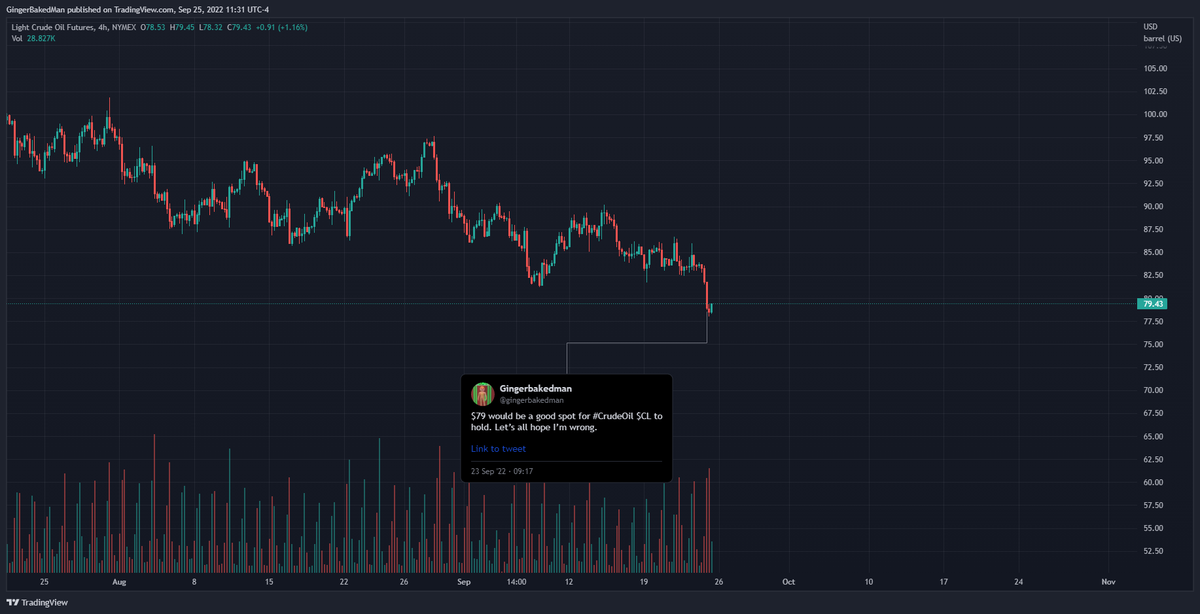1200x614 pixels.
Task: Click the 85.00 price axis label
Action: (x=1153, y=252)
